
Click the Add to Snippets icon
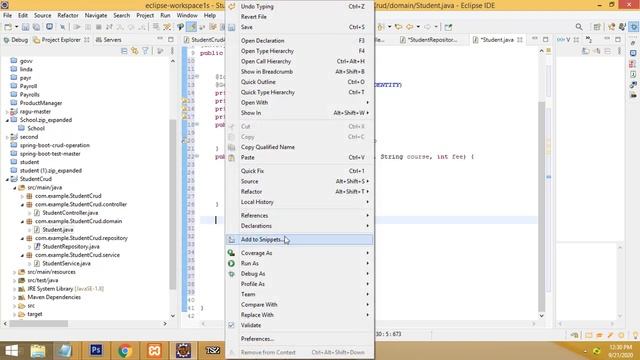pos(231,240)
